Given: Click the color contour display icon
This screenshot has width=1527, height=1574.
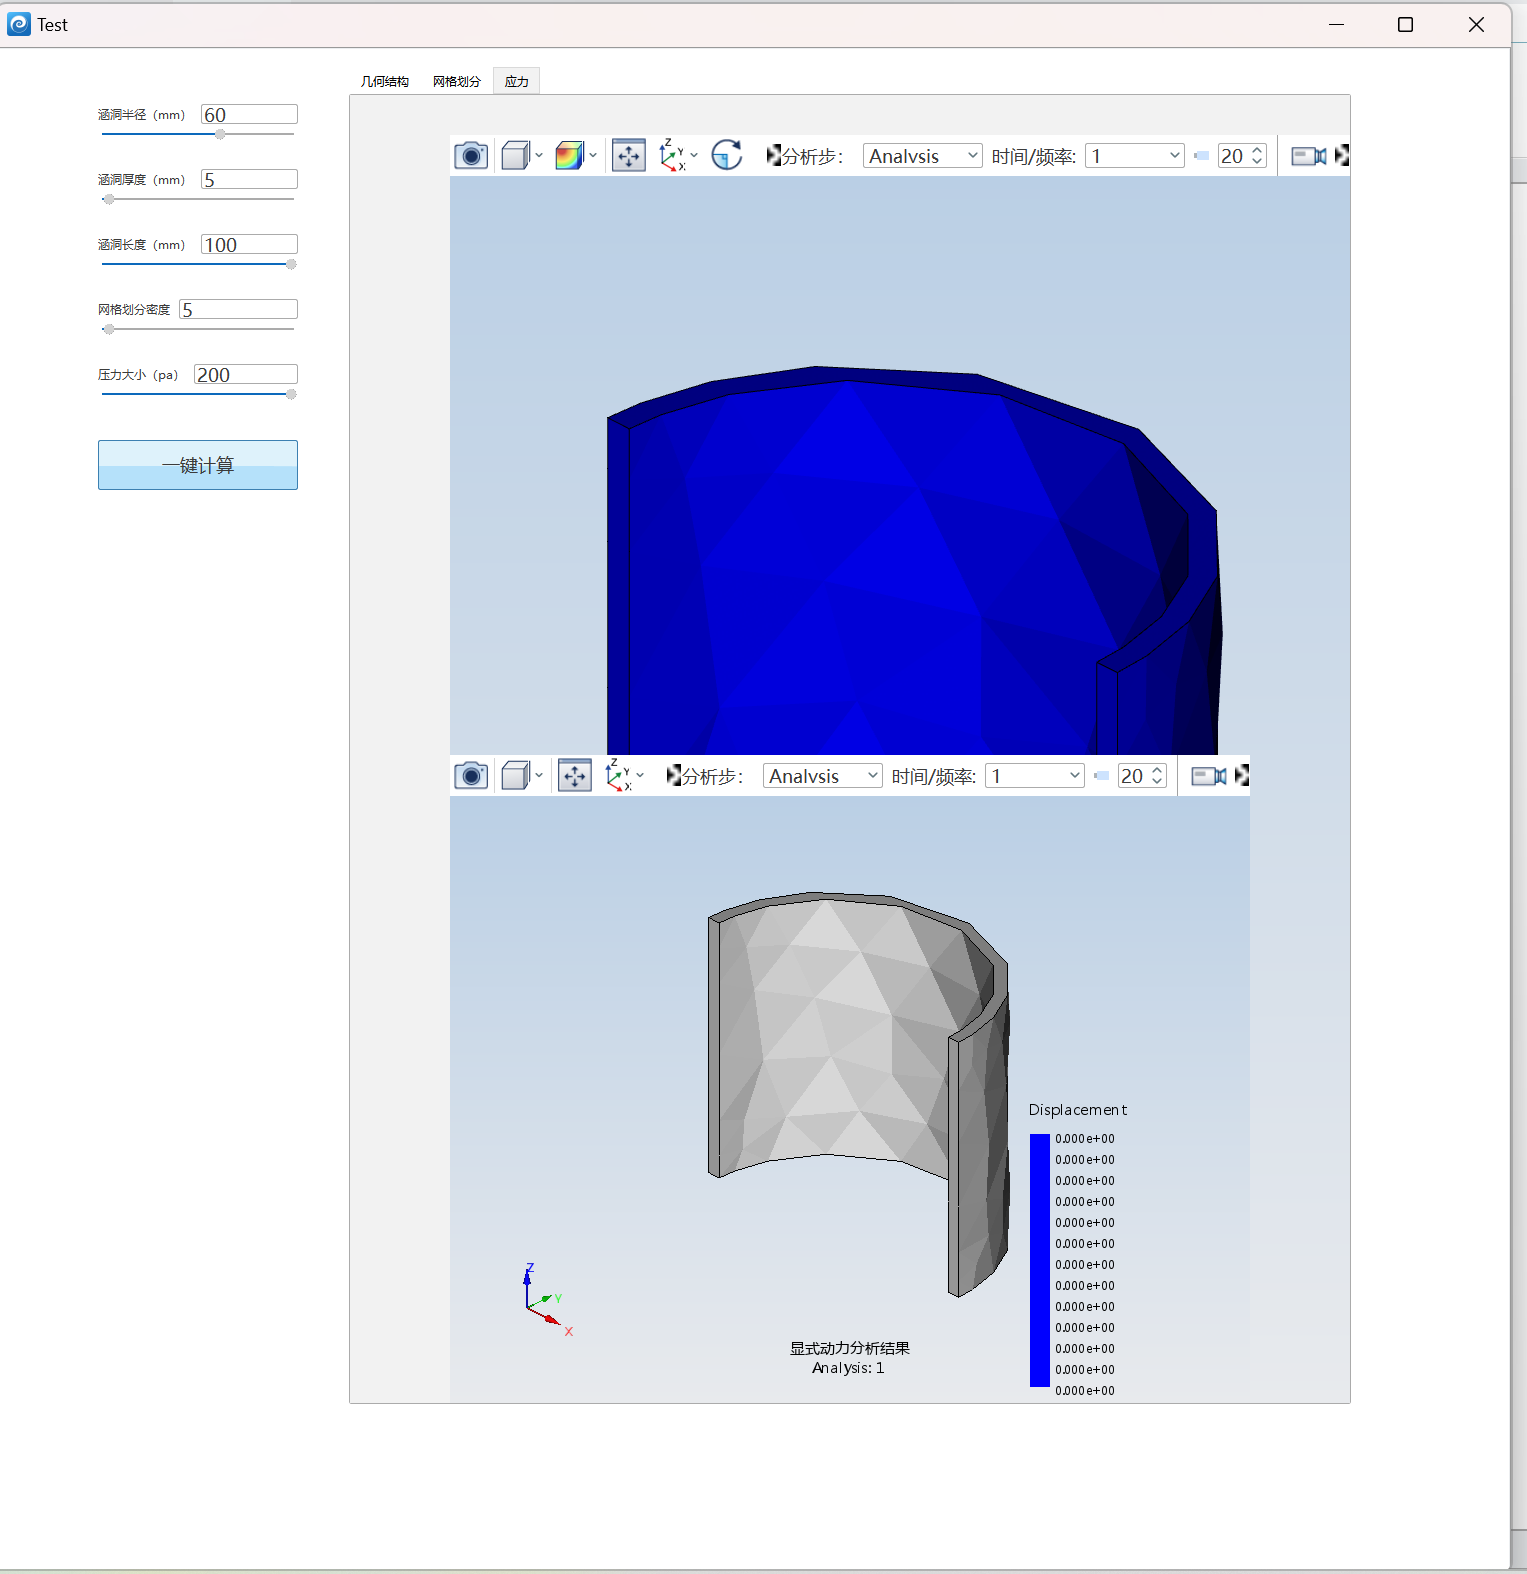Looking at the screenshot, I should click(569, 156).
